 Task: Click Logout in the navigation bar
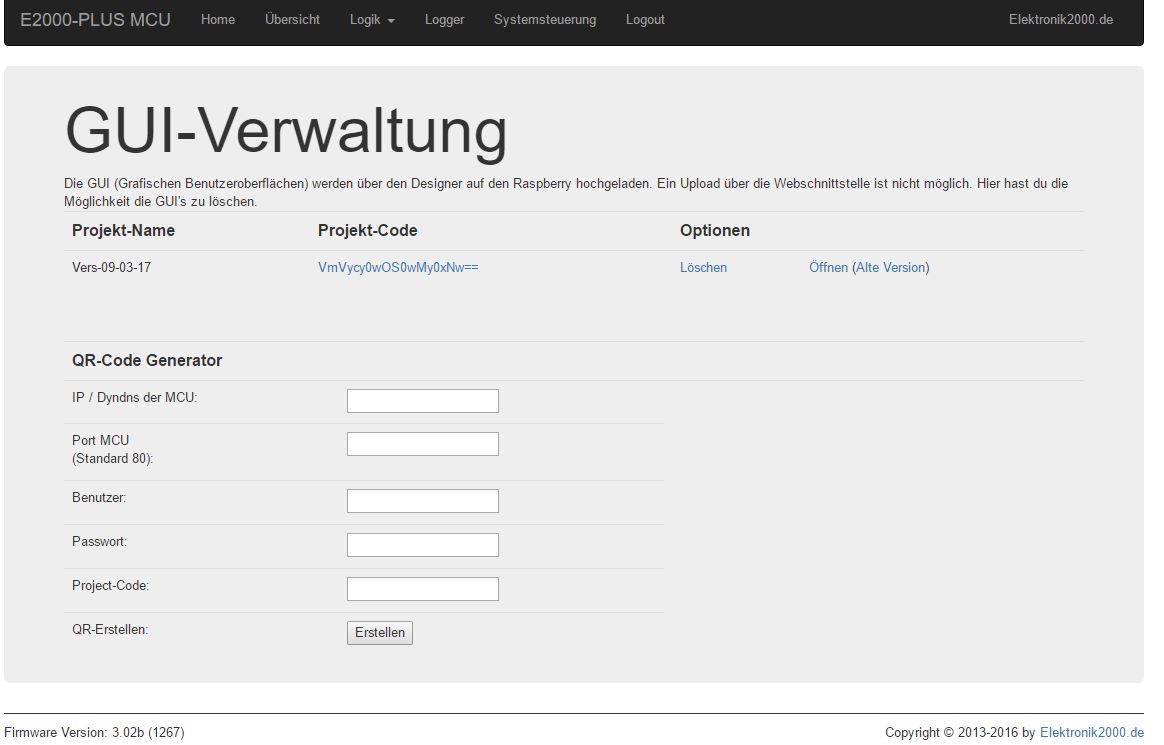645,20
